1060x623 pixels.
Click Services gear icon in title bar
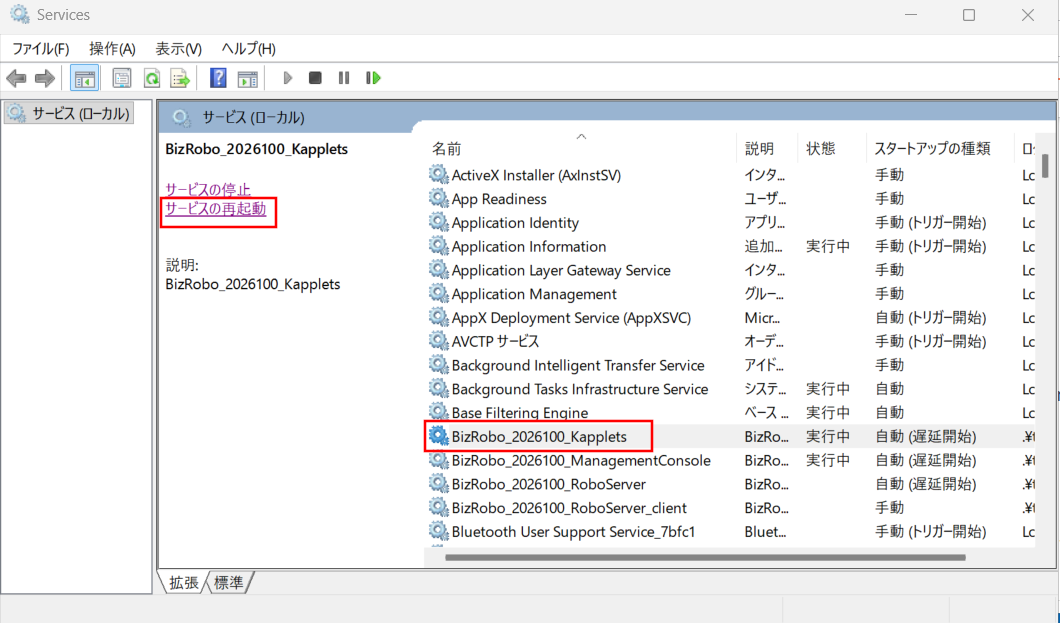point(20,14)
